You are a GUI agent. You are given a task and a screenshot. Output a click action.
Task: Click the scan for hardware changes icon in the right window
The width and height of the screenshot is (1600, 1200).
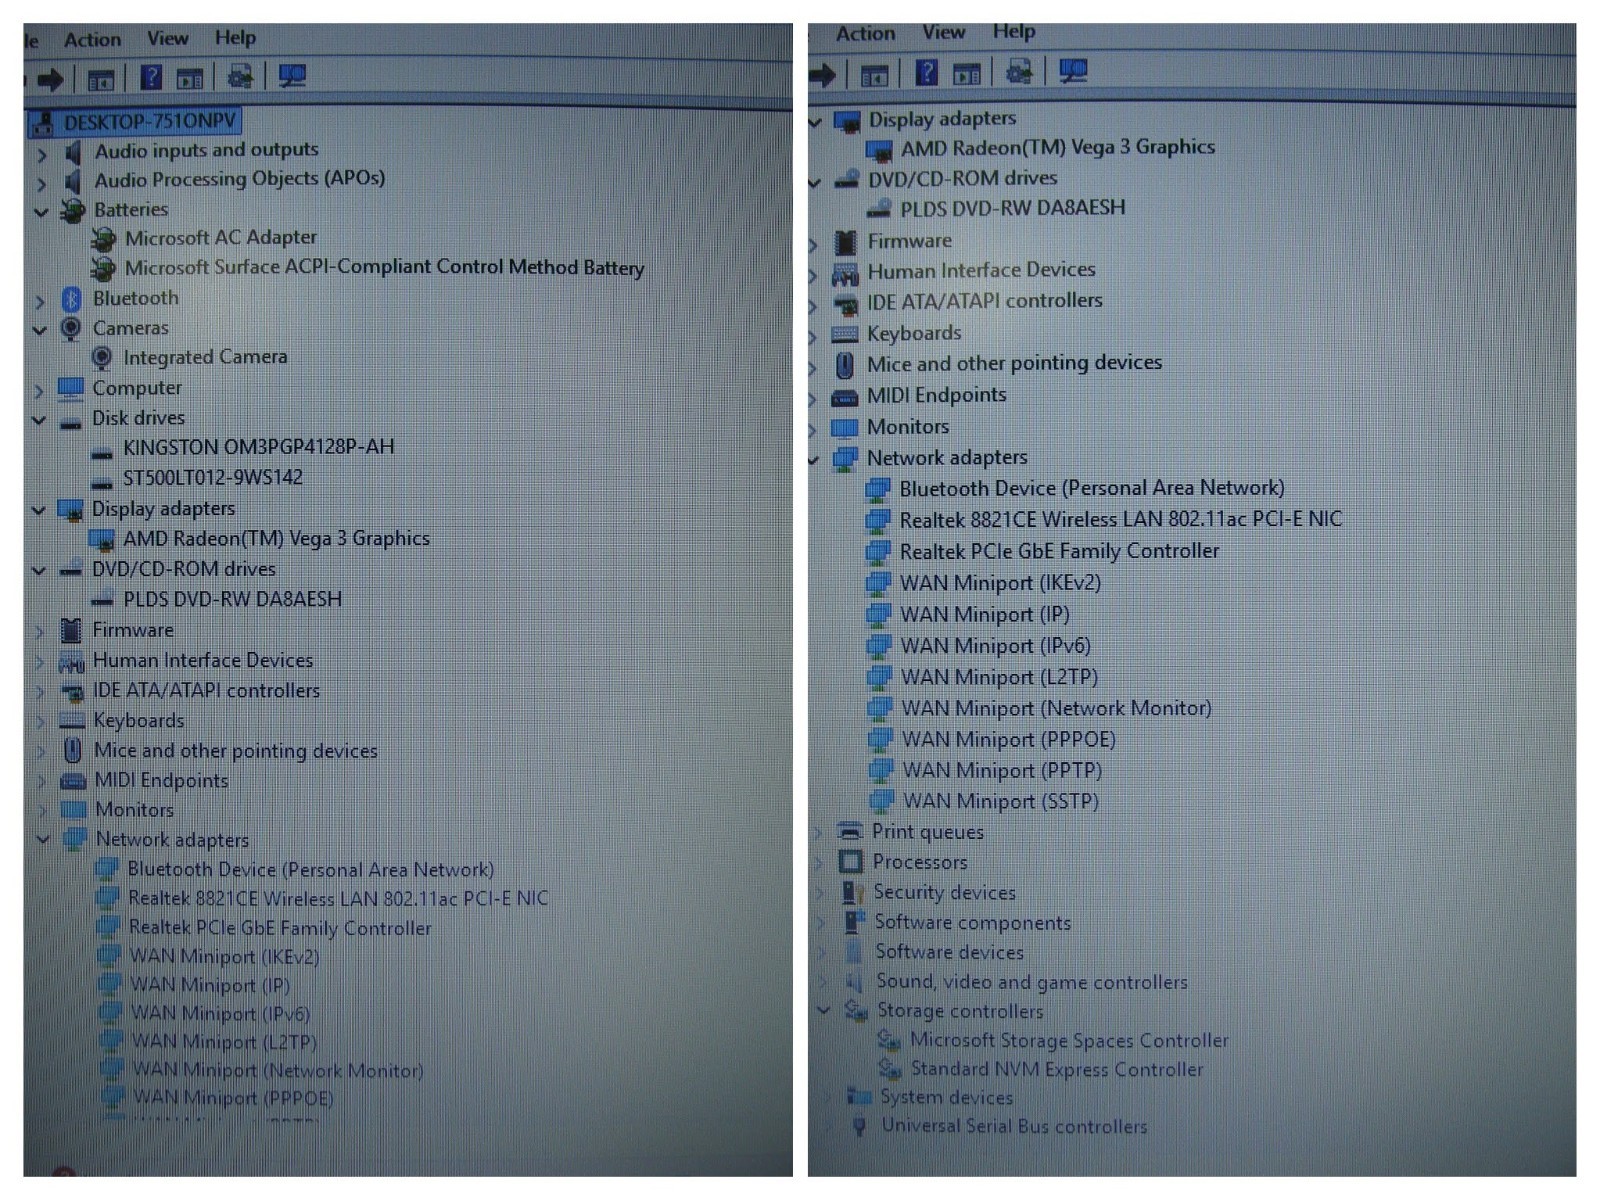1019,71
